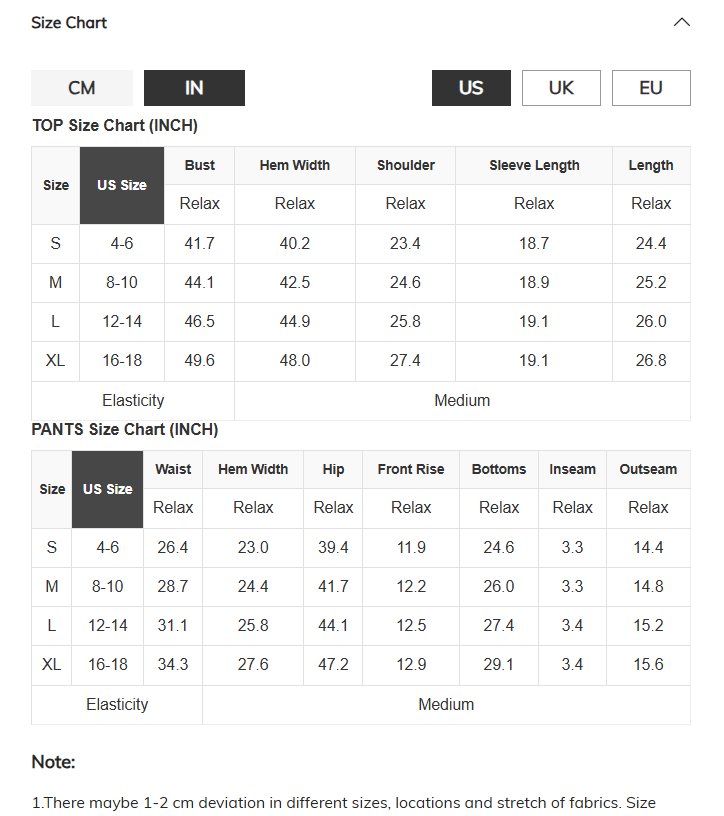Select the Bust column header
724x816 pixels.
pos(199,165)
